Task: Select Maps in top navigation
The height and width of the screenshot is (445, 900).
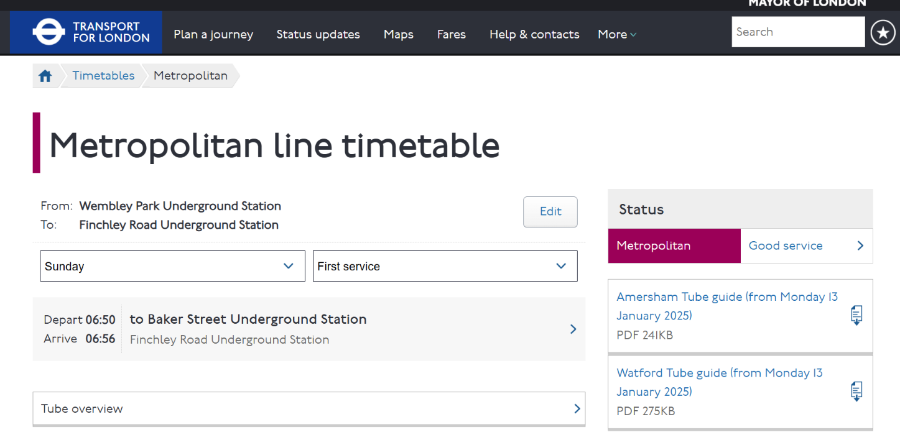Action: (398, 34)
